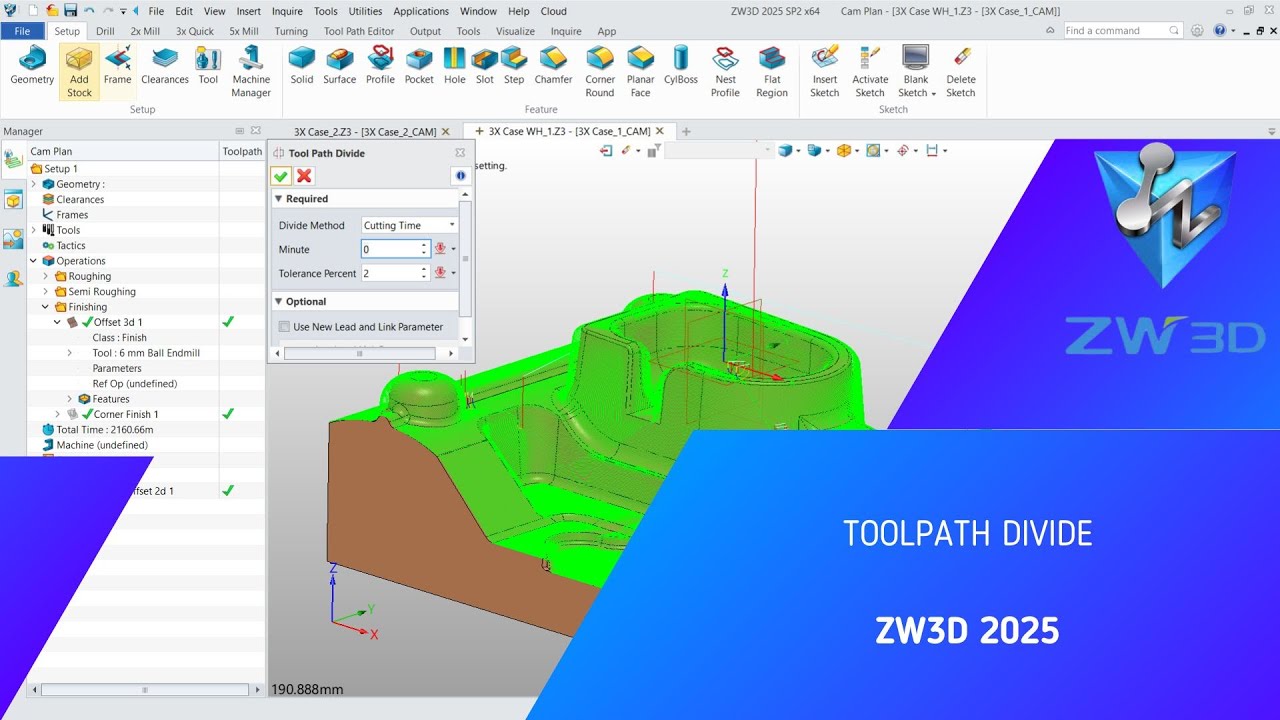Expand the Roughing folder
This screenshot has height=720, width=1280.
click(x=46, y=276)
